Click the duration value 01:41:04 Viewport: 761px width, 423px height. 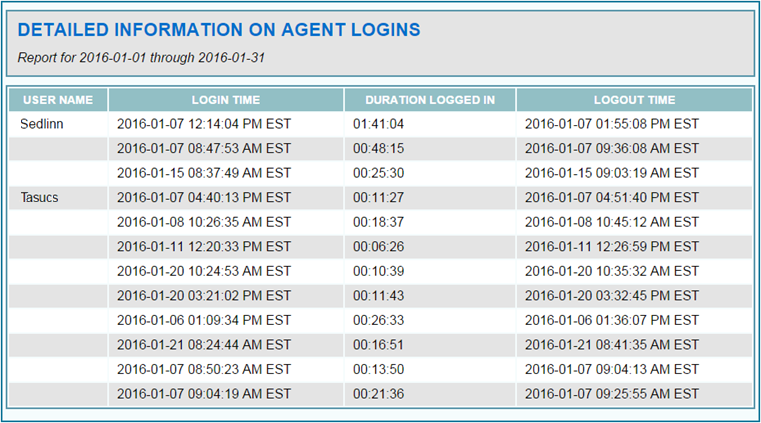pos(378,124)
